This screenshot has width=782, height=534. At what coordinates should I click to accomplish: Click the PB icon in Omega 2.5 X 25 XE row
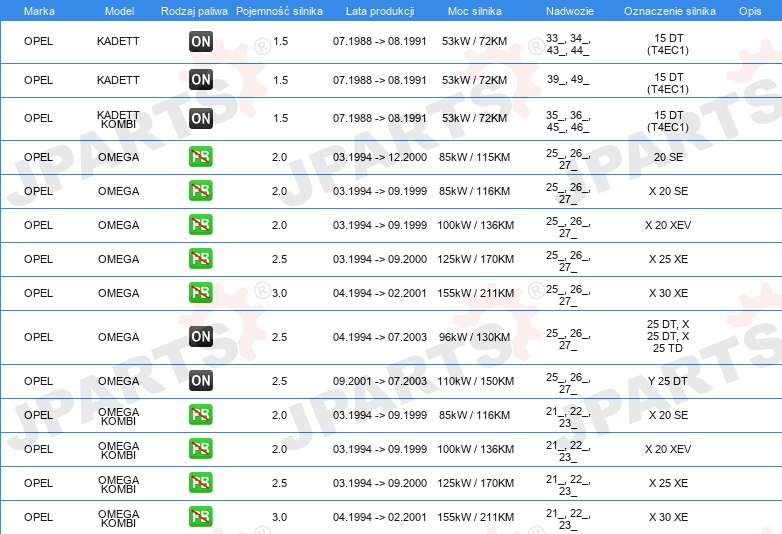click(201, 258)
